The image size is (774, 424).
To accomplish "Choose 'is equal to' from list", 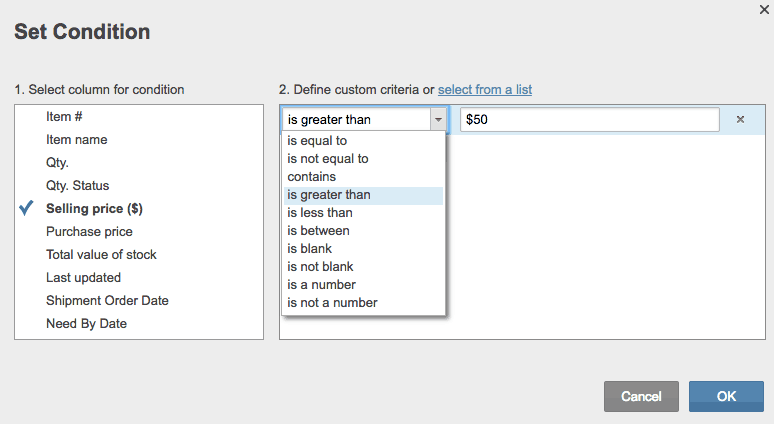I will coord(317,141).
